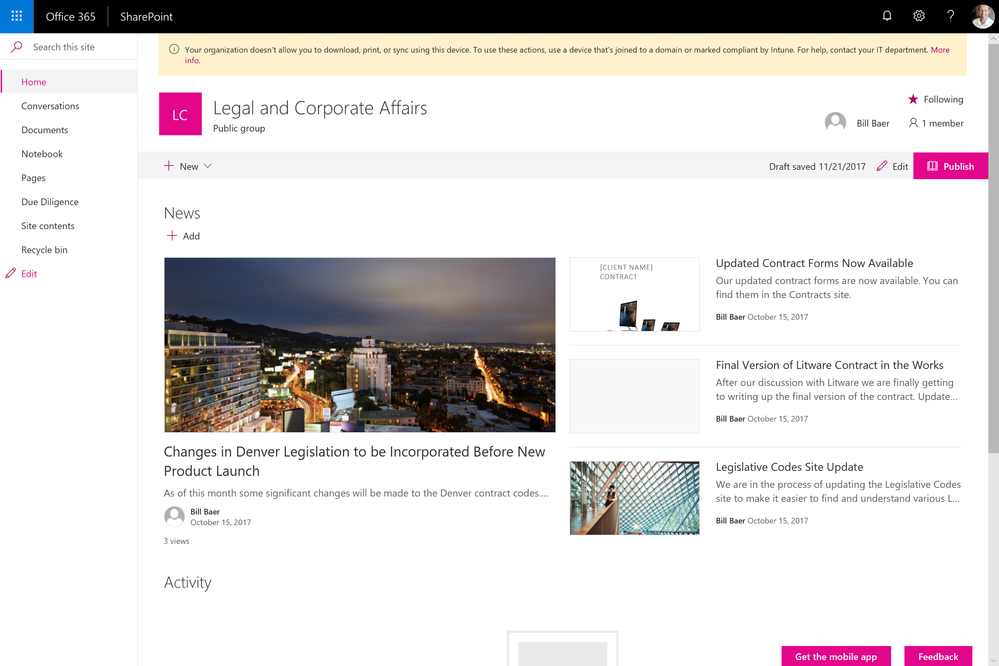Viewport: 999px width, 666px height.
Task: Select Site contents in the sidebar
Action: (48, 226)
